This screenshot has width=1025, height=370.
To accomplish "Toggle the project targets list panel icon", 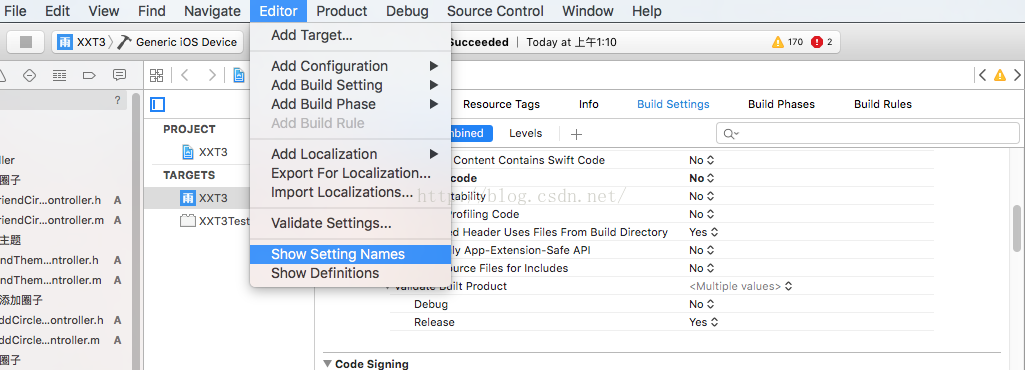I will pos(157,104).
